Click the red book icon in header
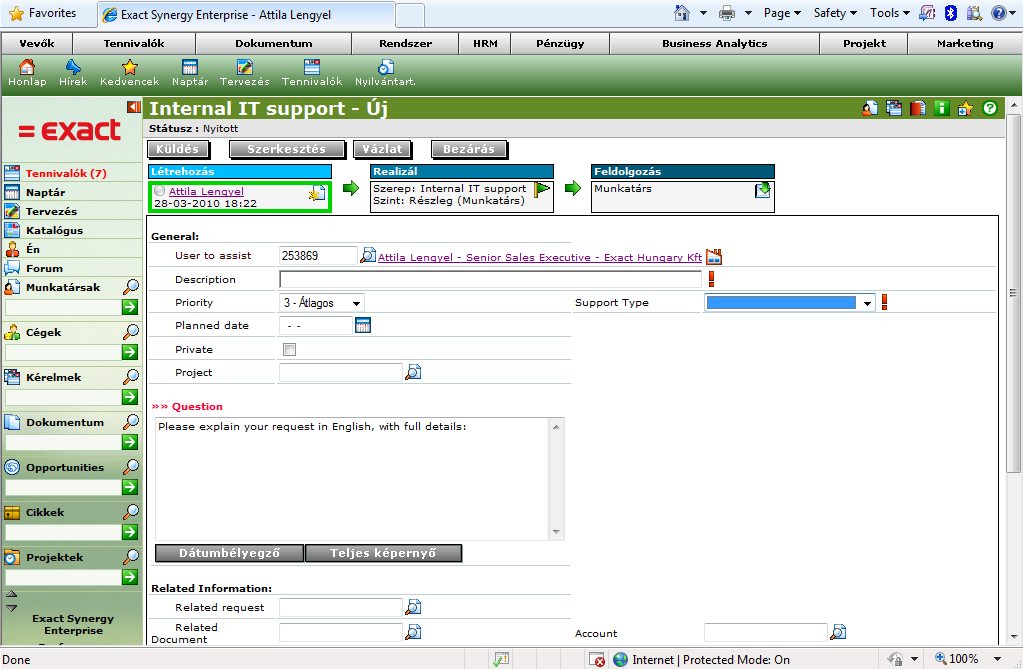This screenshot has width=1023, height=670. pyautogui.click(x=918, y=108)
